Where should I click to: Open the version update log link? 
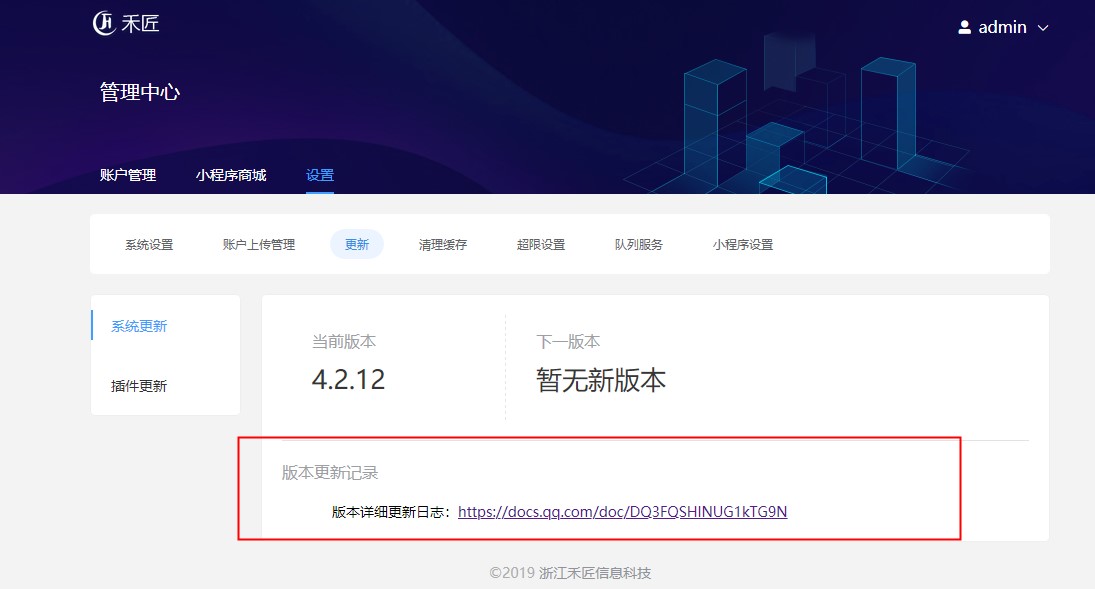point(622,511)
